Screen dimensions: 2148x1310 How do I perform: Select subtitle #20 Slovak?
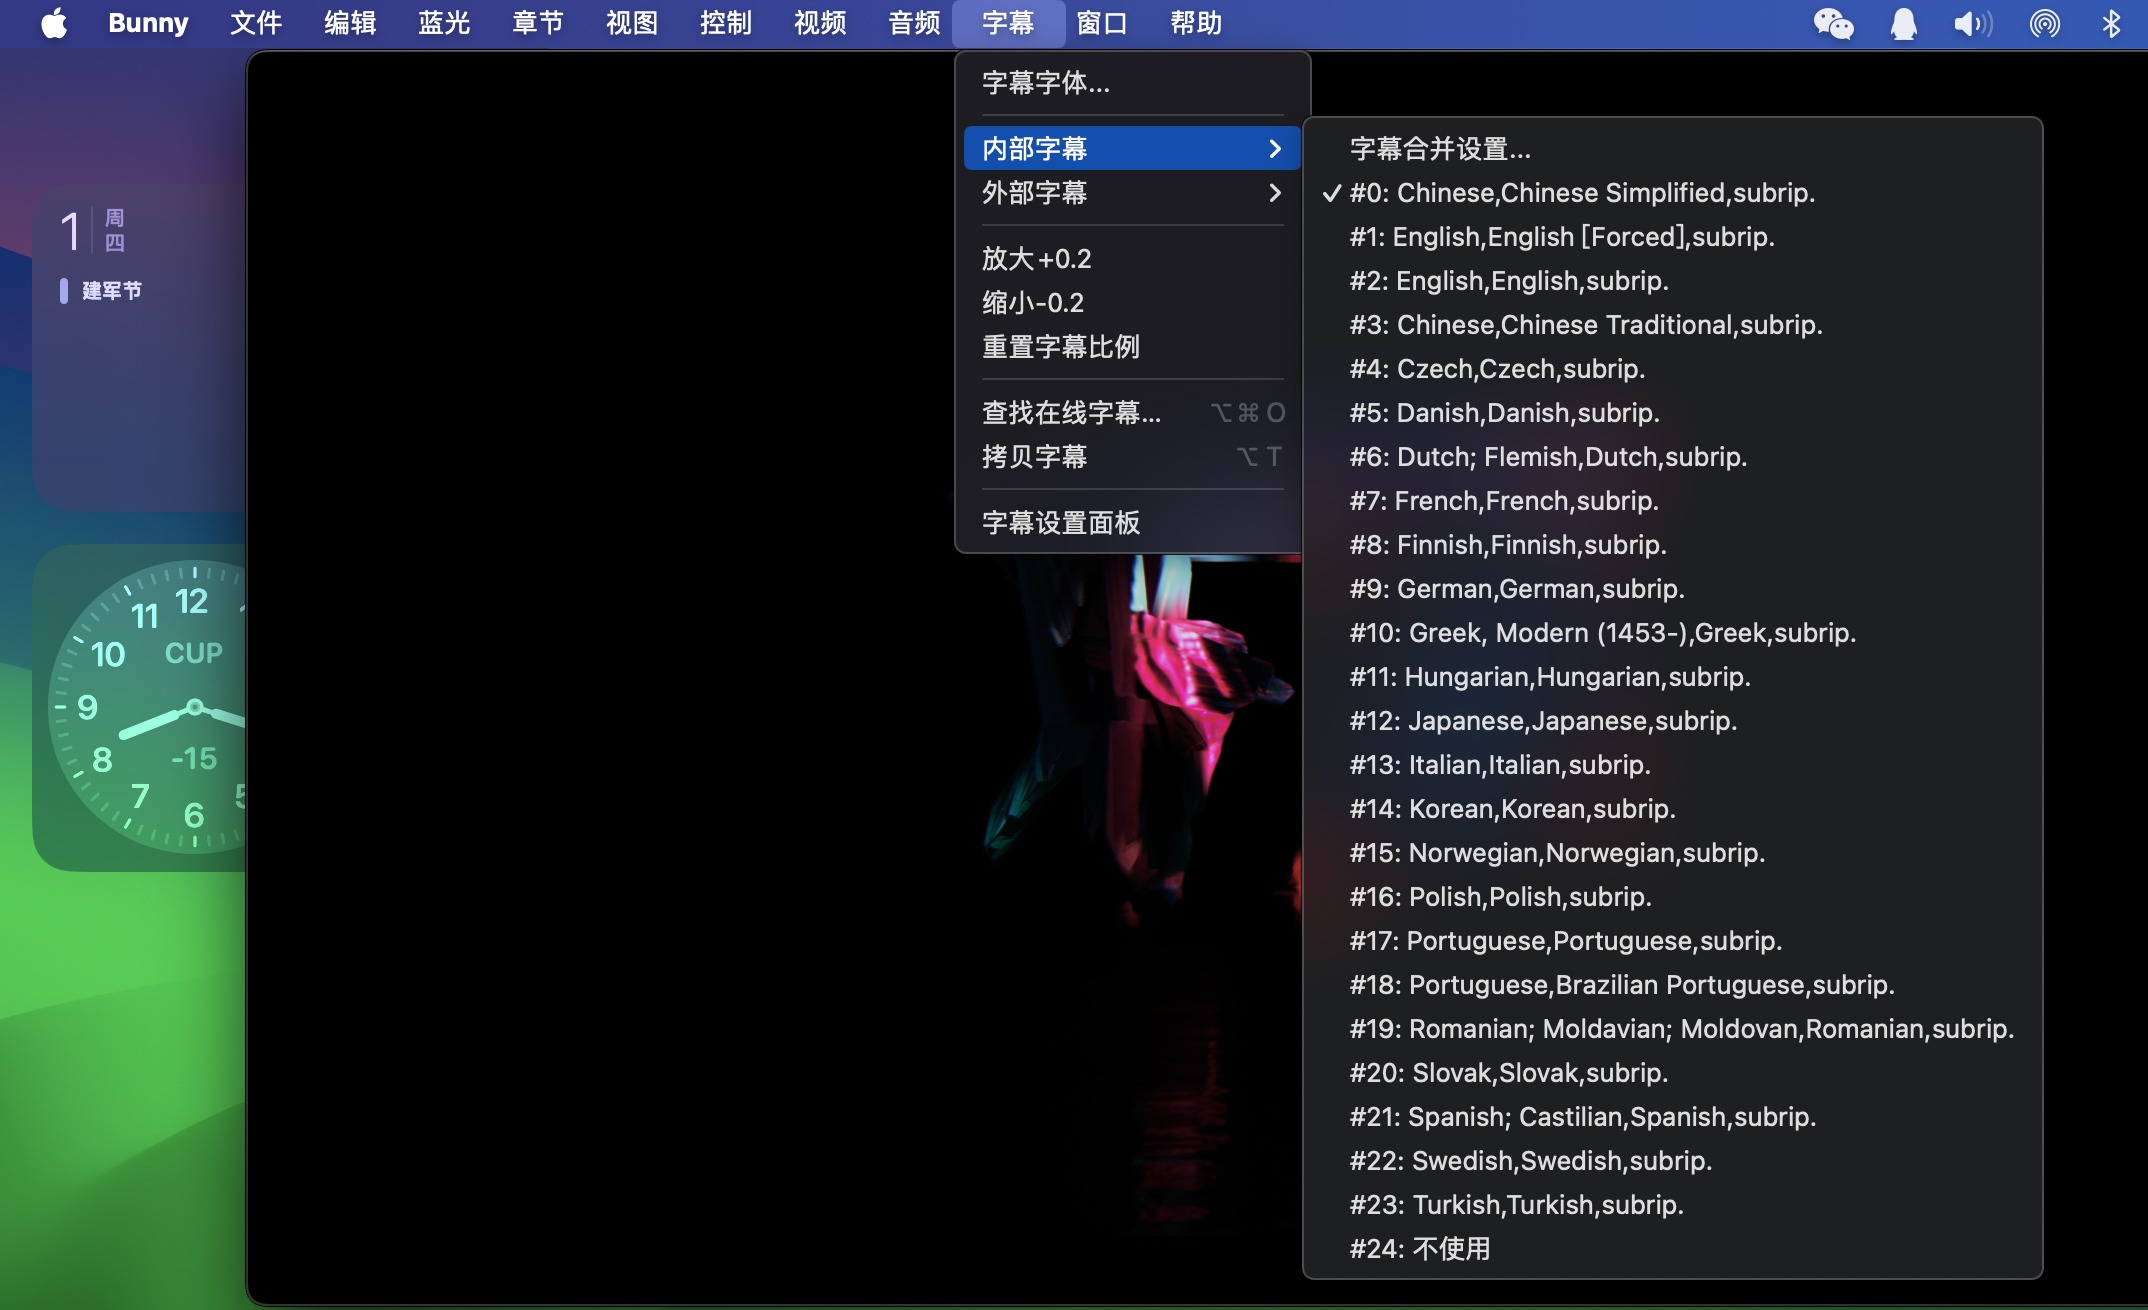[1672, 1072]
